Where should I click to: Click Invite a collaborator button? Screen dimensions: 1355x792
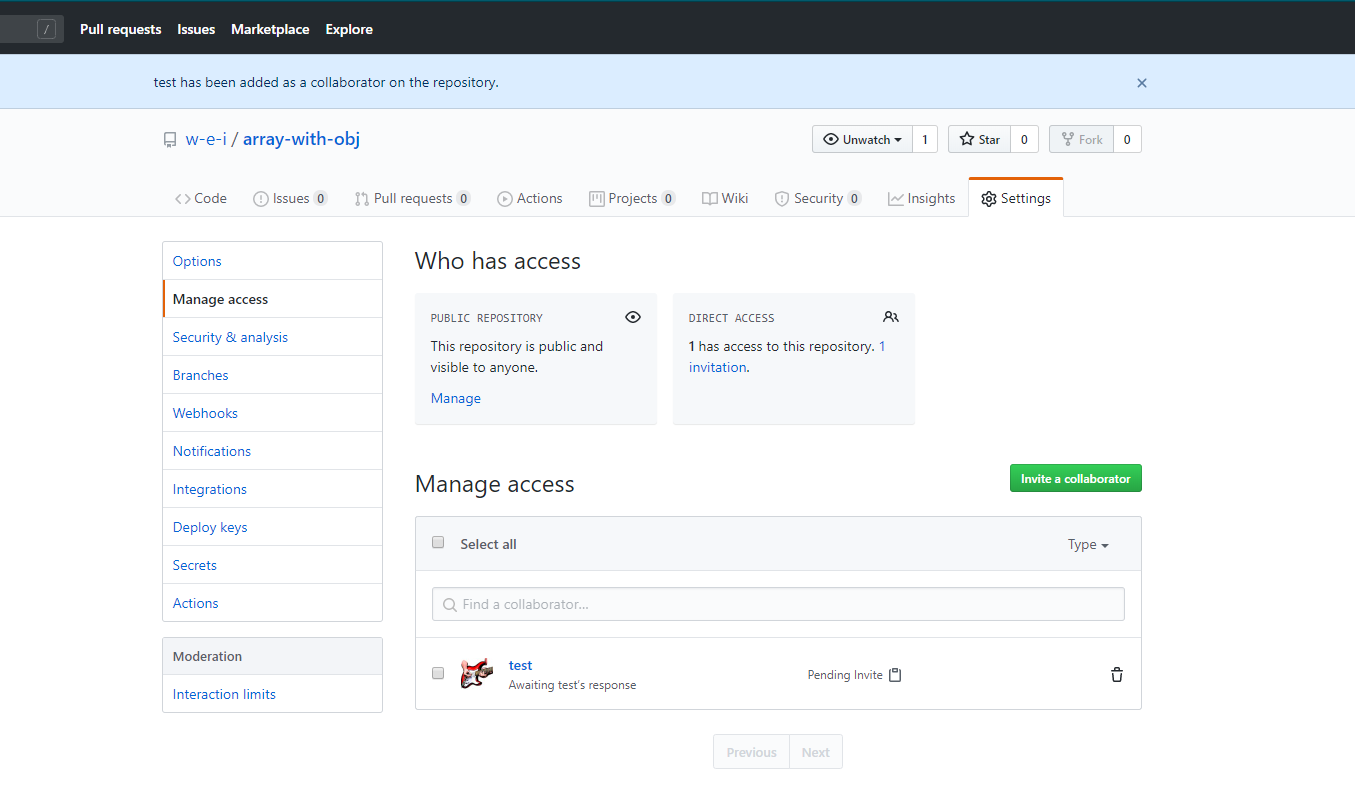1075,478
